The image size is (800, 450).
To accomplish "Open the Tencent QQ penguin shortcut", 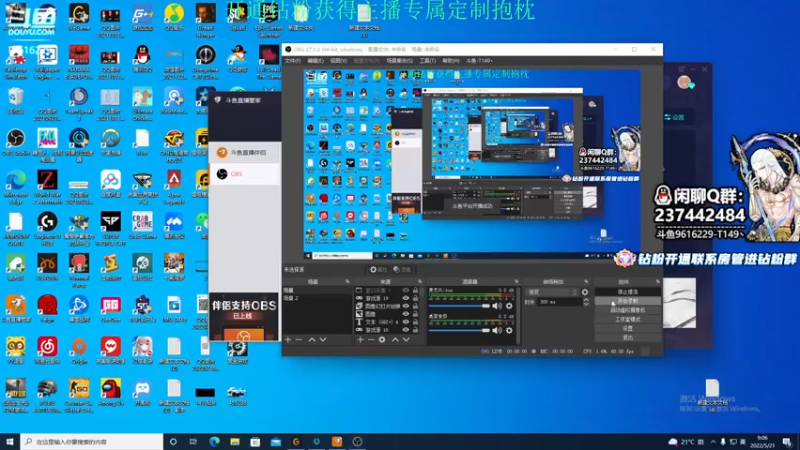I will [x=142, y=59].
